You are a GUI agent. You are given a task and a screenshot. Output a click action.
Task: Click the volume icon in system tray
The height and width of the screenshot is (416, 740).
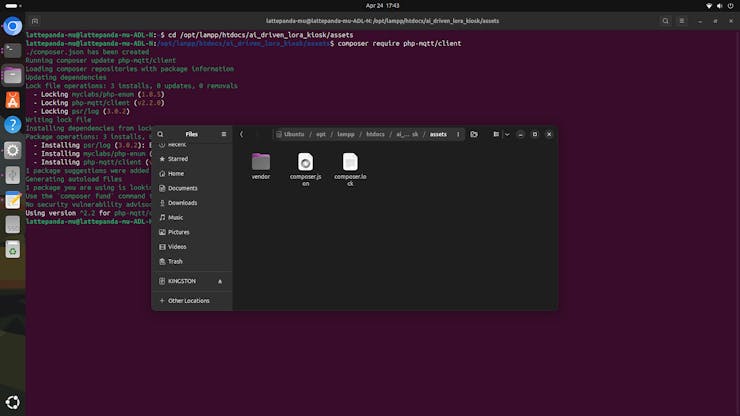[719, 6]
